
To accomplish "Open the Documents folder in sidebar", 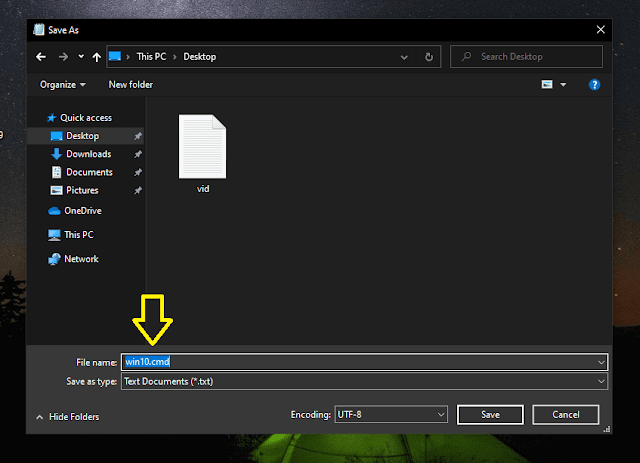I will point(89,172).
